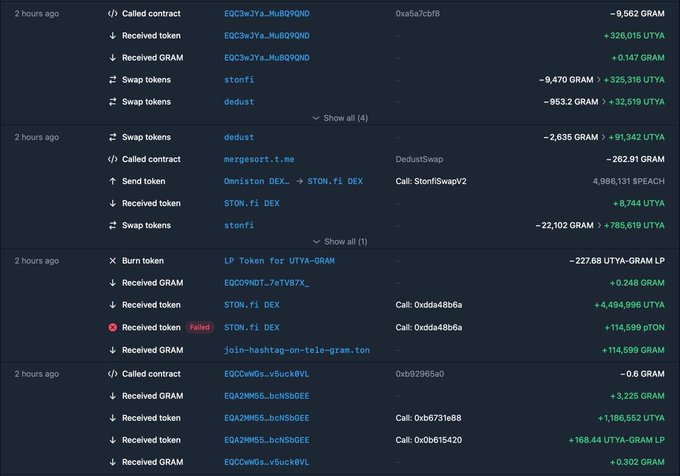This screenshot has height=476, width=680.
Task: Click Call: 0xdda48b6a on failed pTON row
Action: pyautogui.click(x=428, y=327)
